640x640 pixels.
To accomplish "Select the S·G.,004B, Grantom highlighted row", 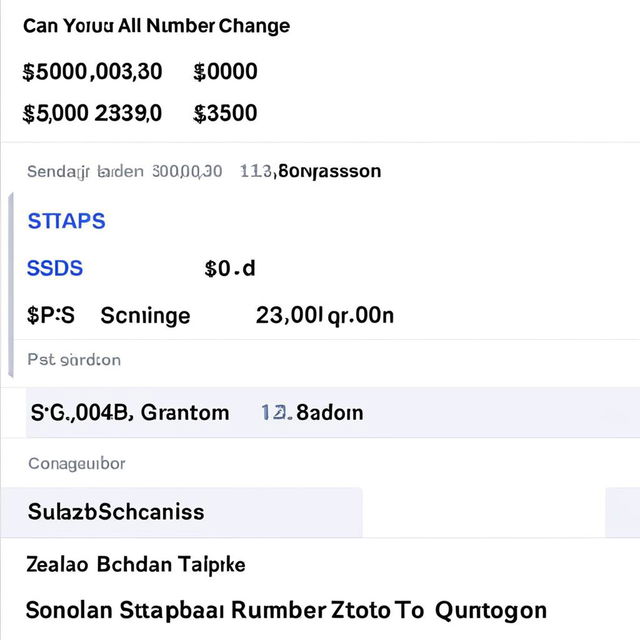I will pos(333,413).
